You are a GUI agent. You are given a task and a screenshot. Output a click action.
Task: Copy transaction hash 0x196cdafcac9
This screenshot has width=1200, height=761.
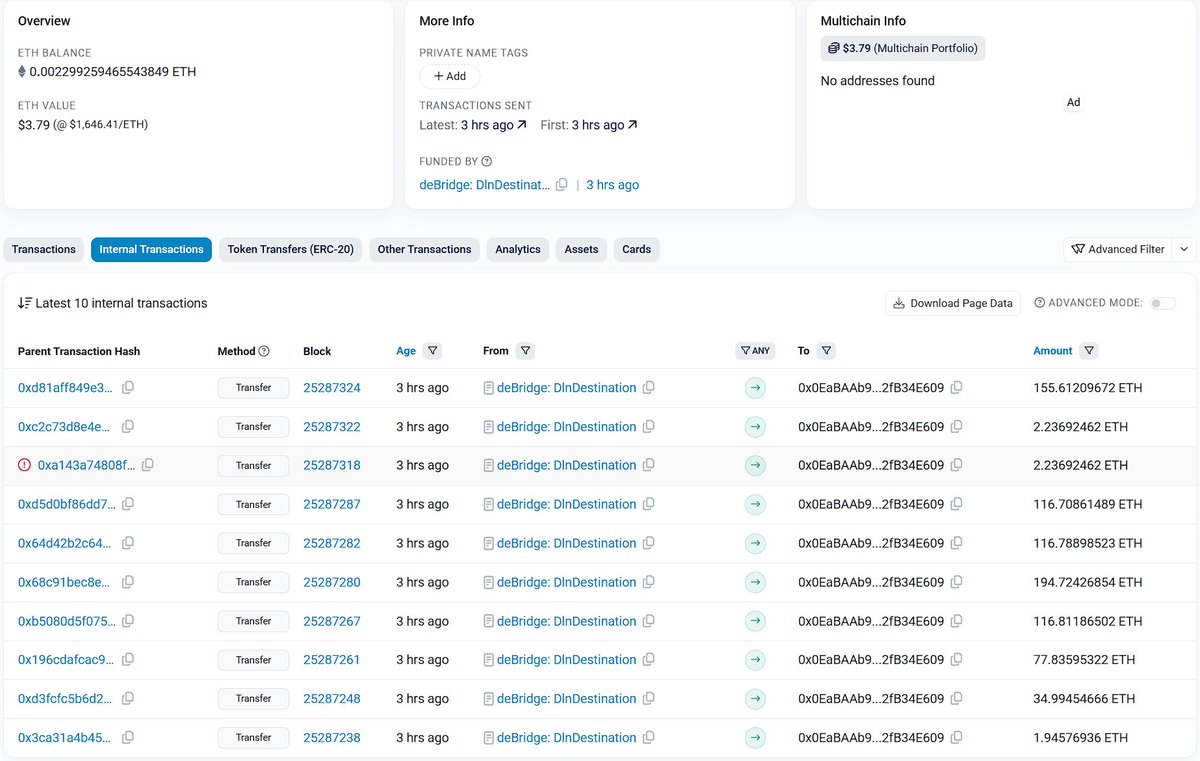click(128, 660)
